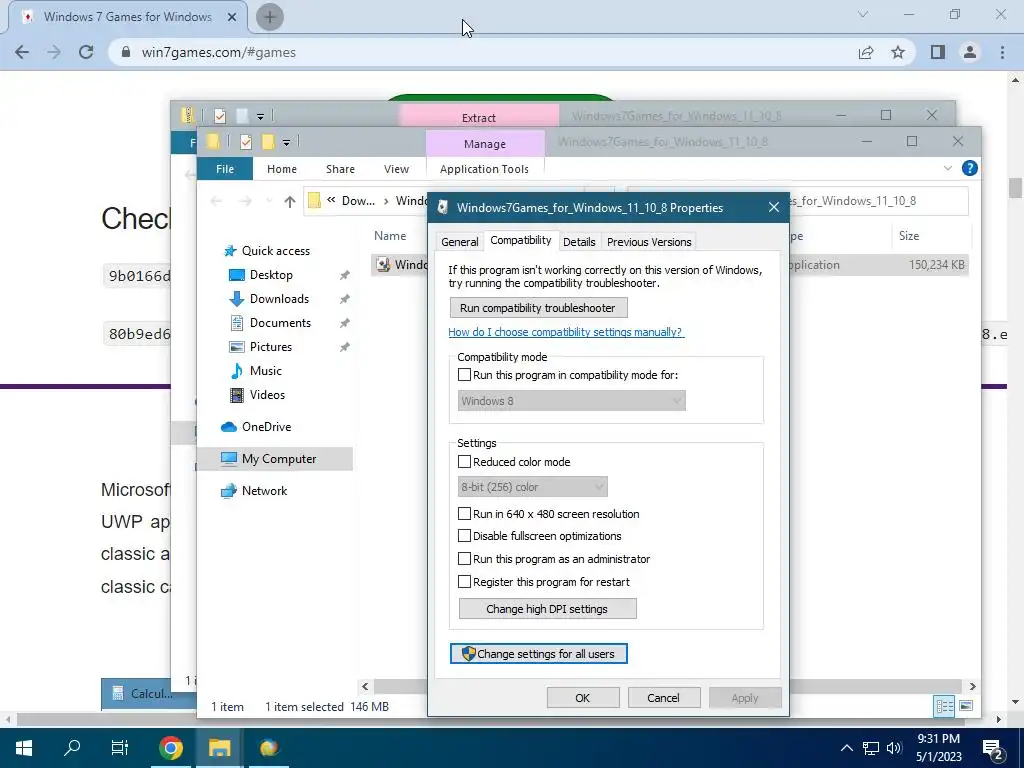Open the View ribbon tab
The height and width of the screenshot is (768, 1024).
click(x=396, y=168)
